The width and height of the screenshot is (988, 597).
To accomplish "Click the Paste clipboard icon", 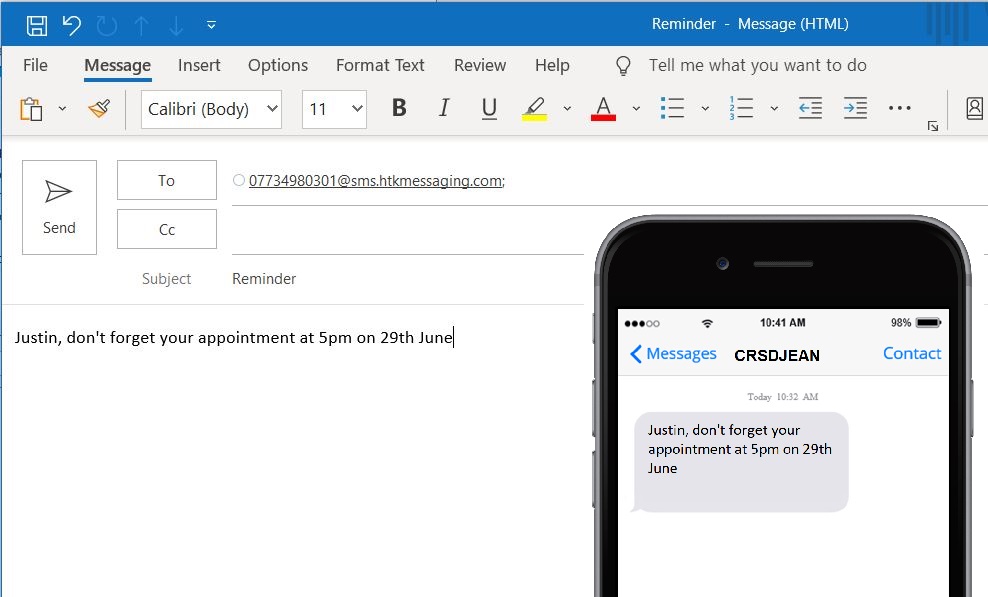I will coord(31,109).
